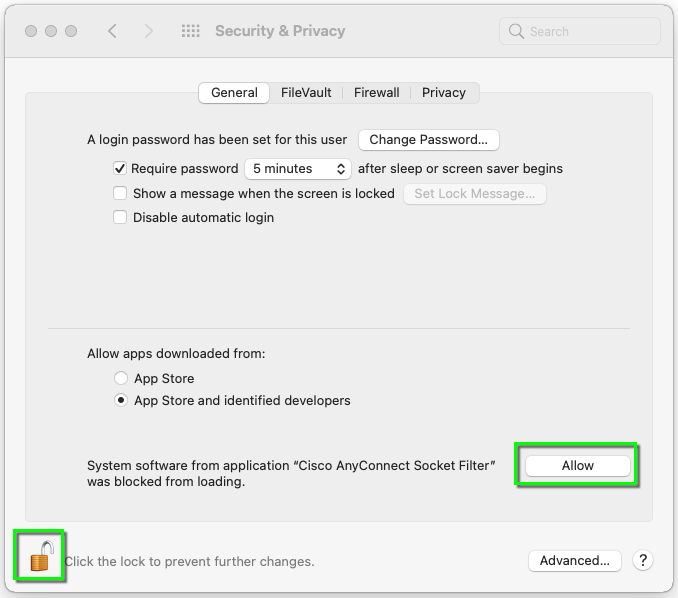Select the App Store radio option

coord(121,379)
